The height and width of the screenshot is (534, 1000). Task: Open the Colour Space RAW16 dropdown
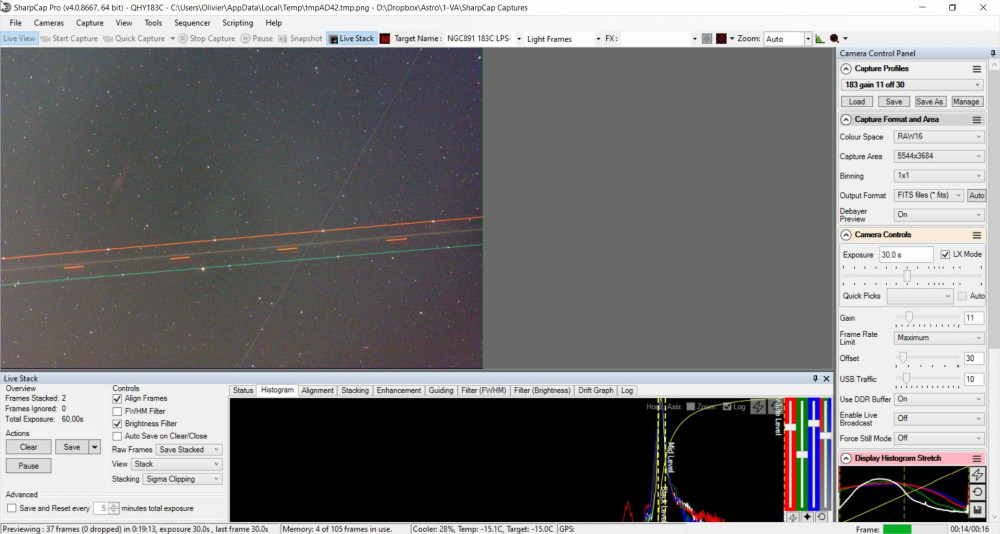(939, 137)
